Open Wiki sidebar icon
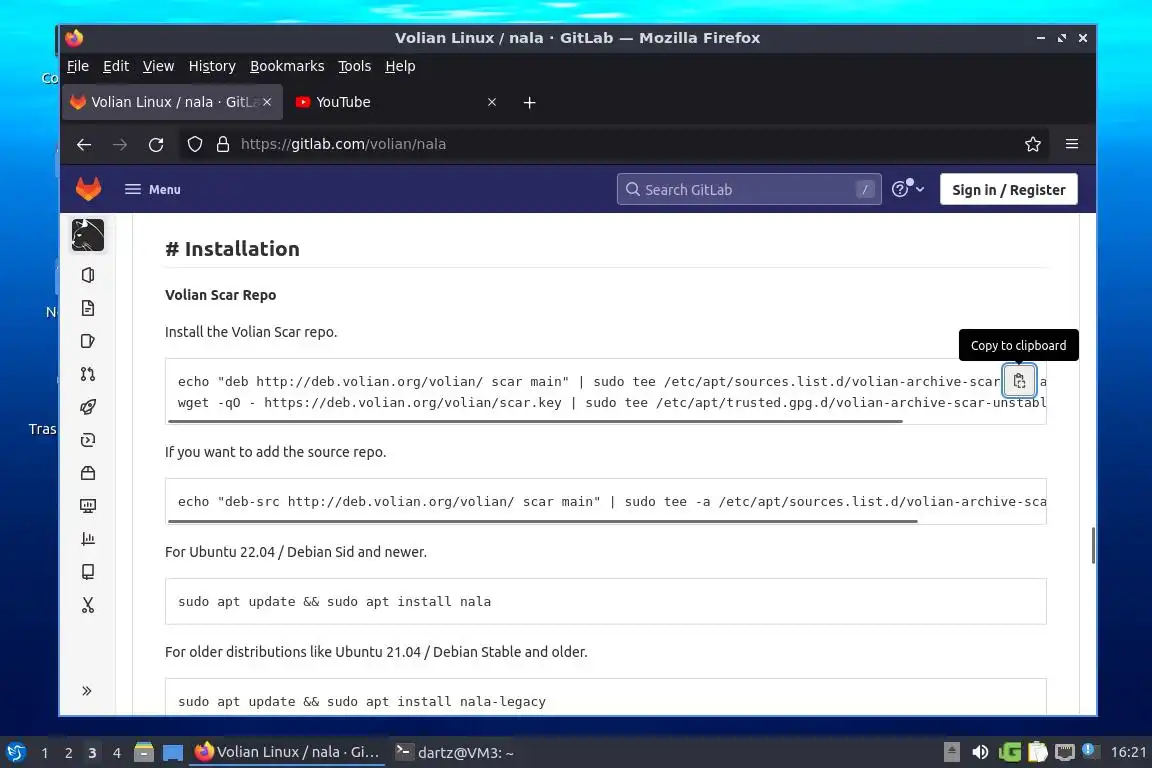1152x768 pixels. (87, 572)
